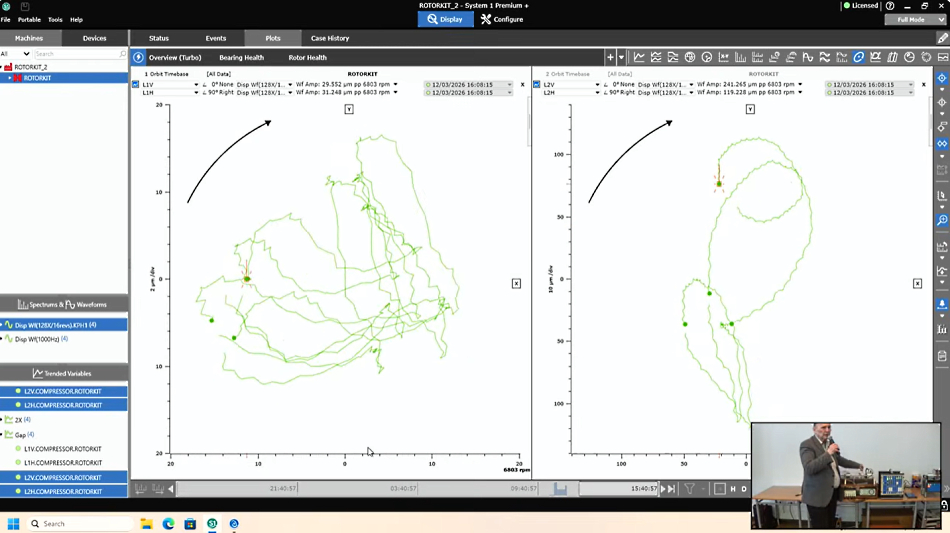Toggle the Y marker box on left orbit
This screenshot has width=950, height=533.
point(349,109)
